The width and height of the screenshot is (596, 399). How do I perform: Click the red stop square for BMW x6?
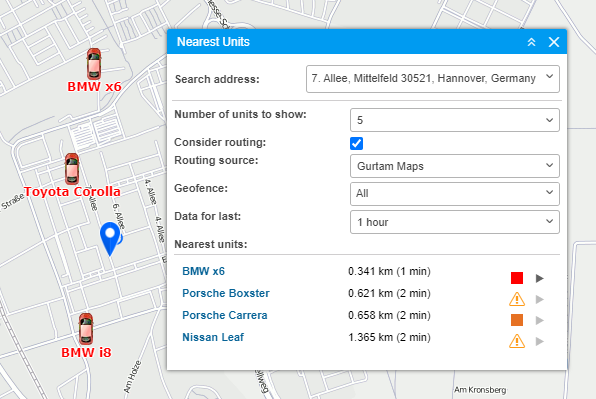click(x=517, y=278)
